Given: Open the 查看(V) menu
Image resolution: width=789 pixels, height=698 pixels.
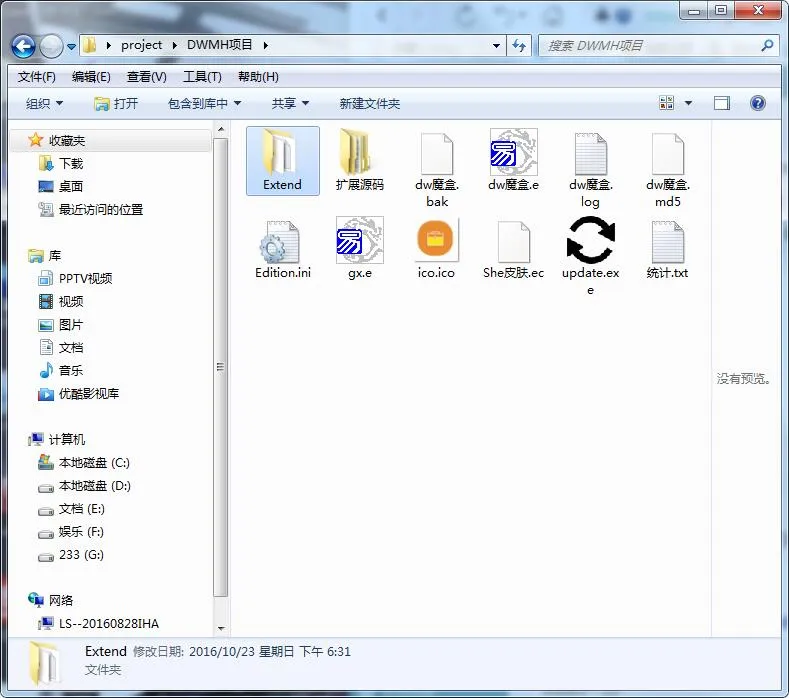Looking at the screenshot, I should (x=146, y=76).
